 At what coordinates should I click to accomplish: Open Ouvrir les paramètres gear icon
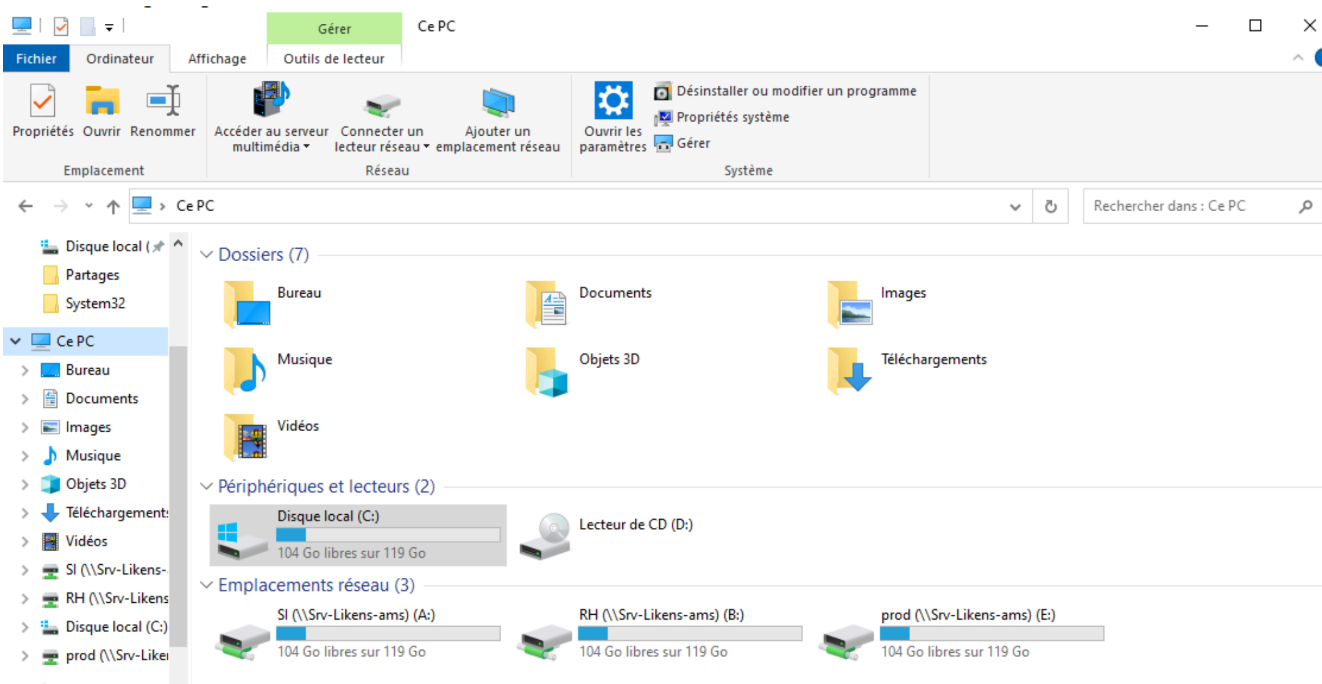click(x=613, y=101)
